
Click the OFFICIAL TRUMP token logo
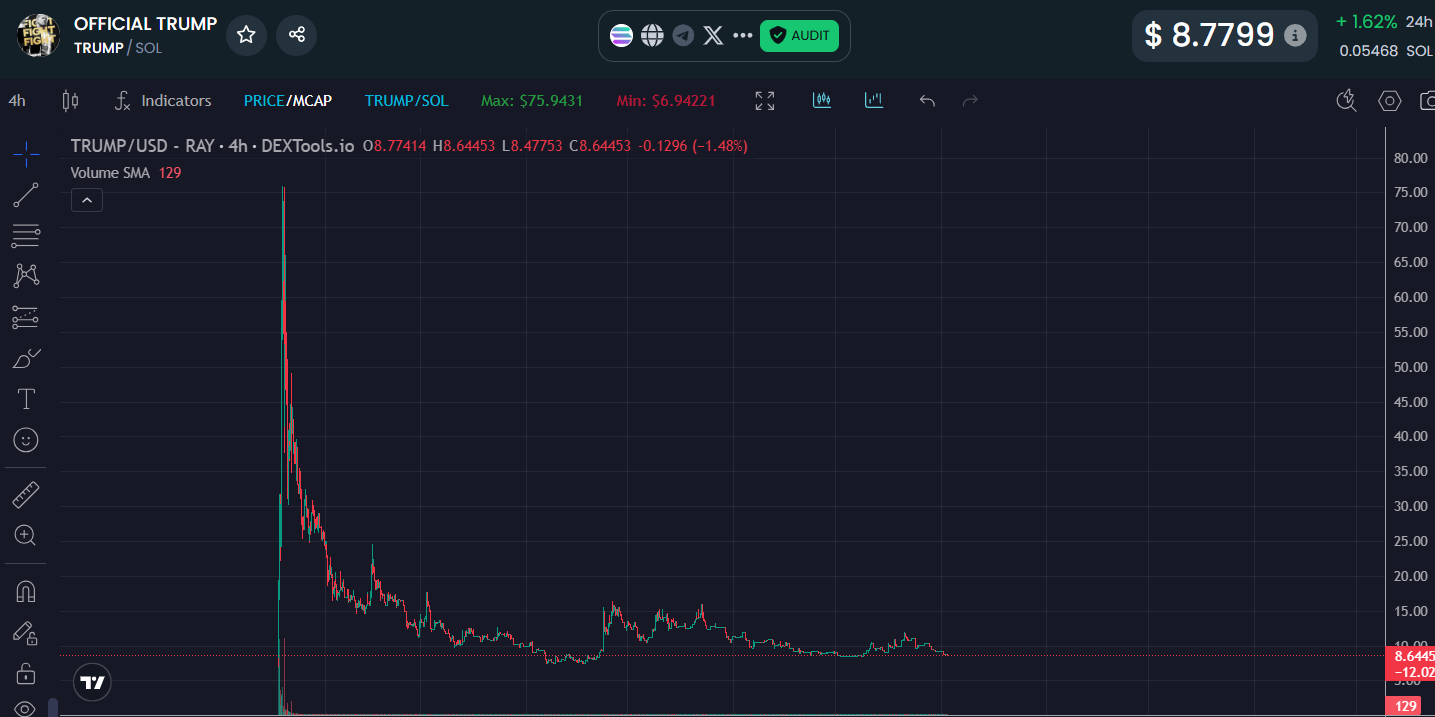[x=39, y=35]
